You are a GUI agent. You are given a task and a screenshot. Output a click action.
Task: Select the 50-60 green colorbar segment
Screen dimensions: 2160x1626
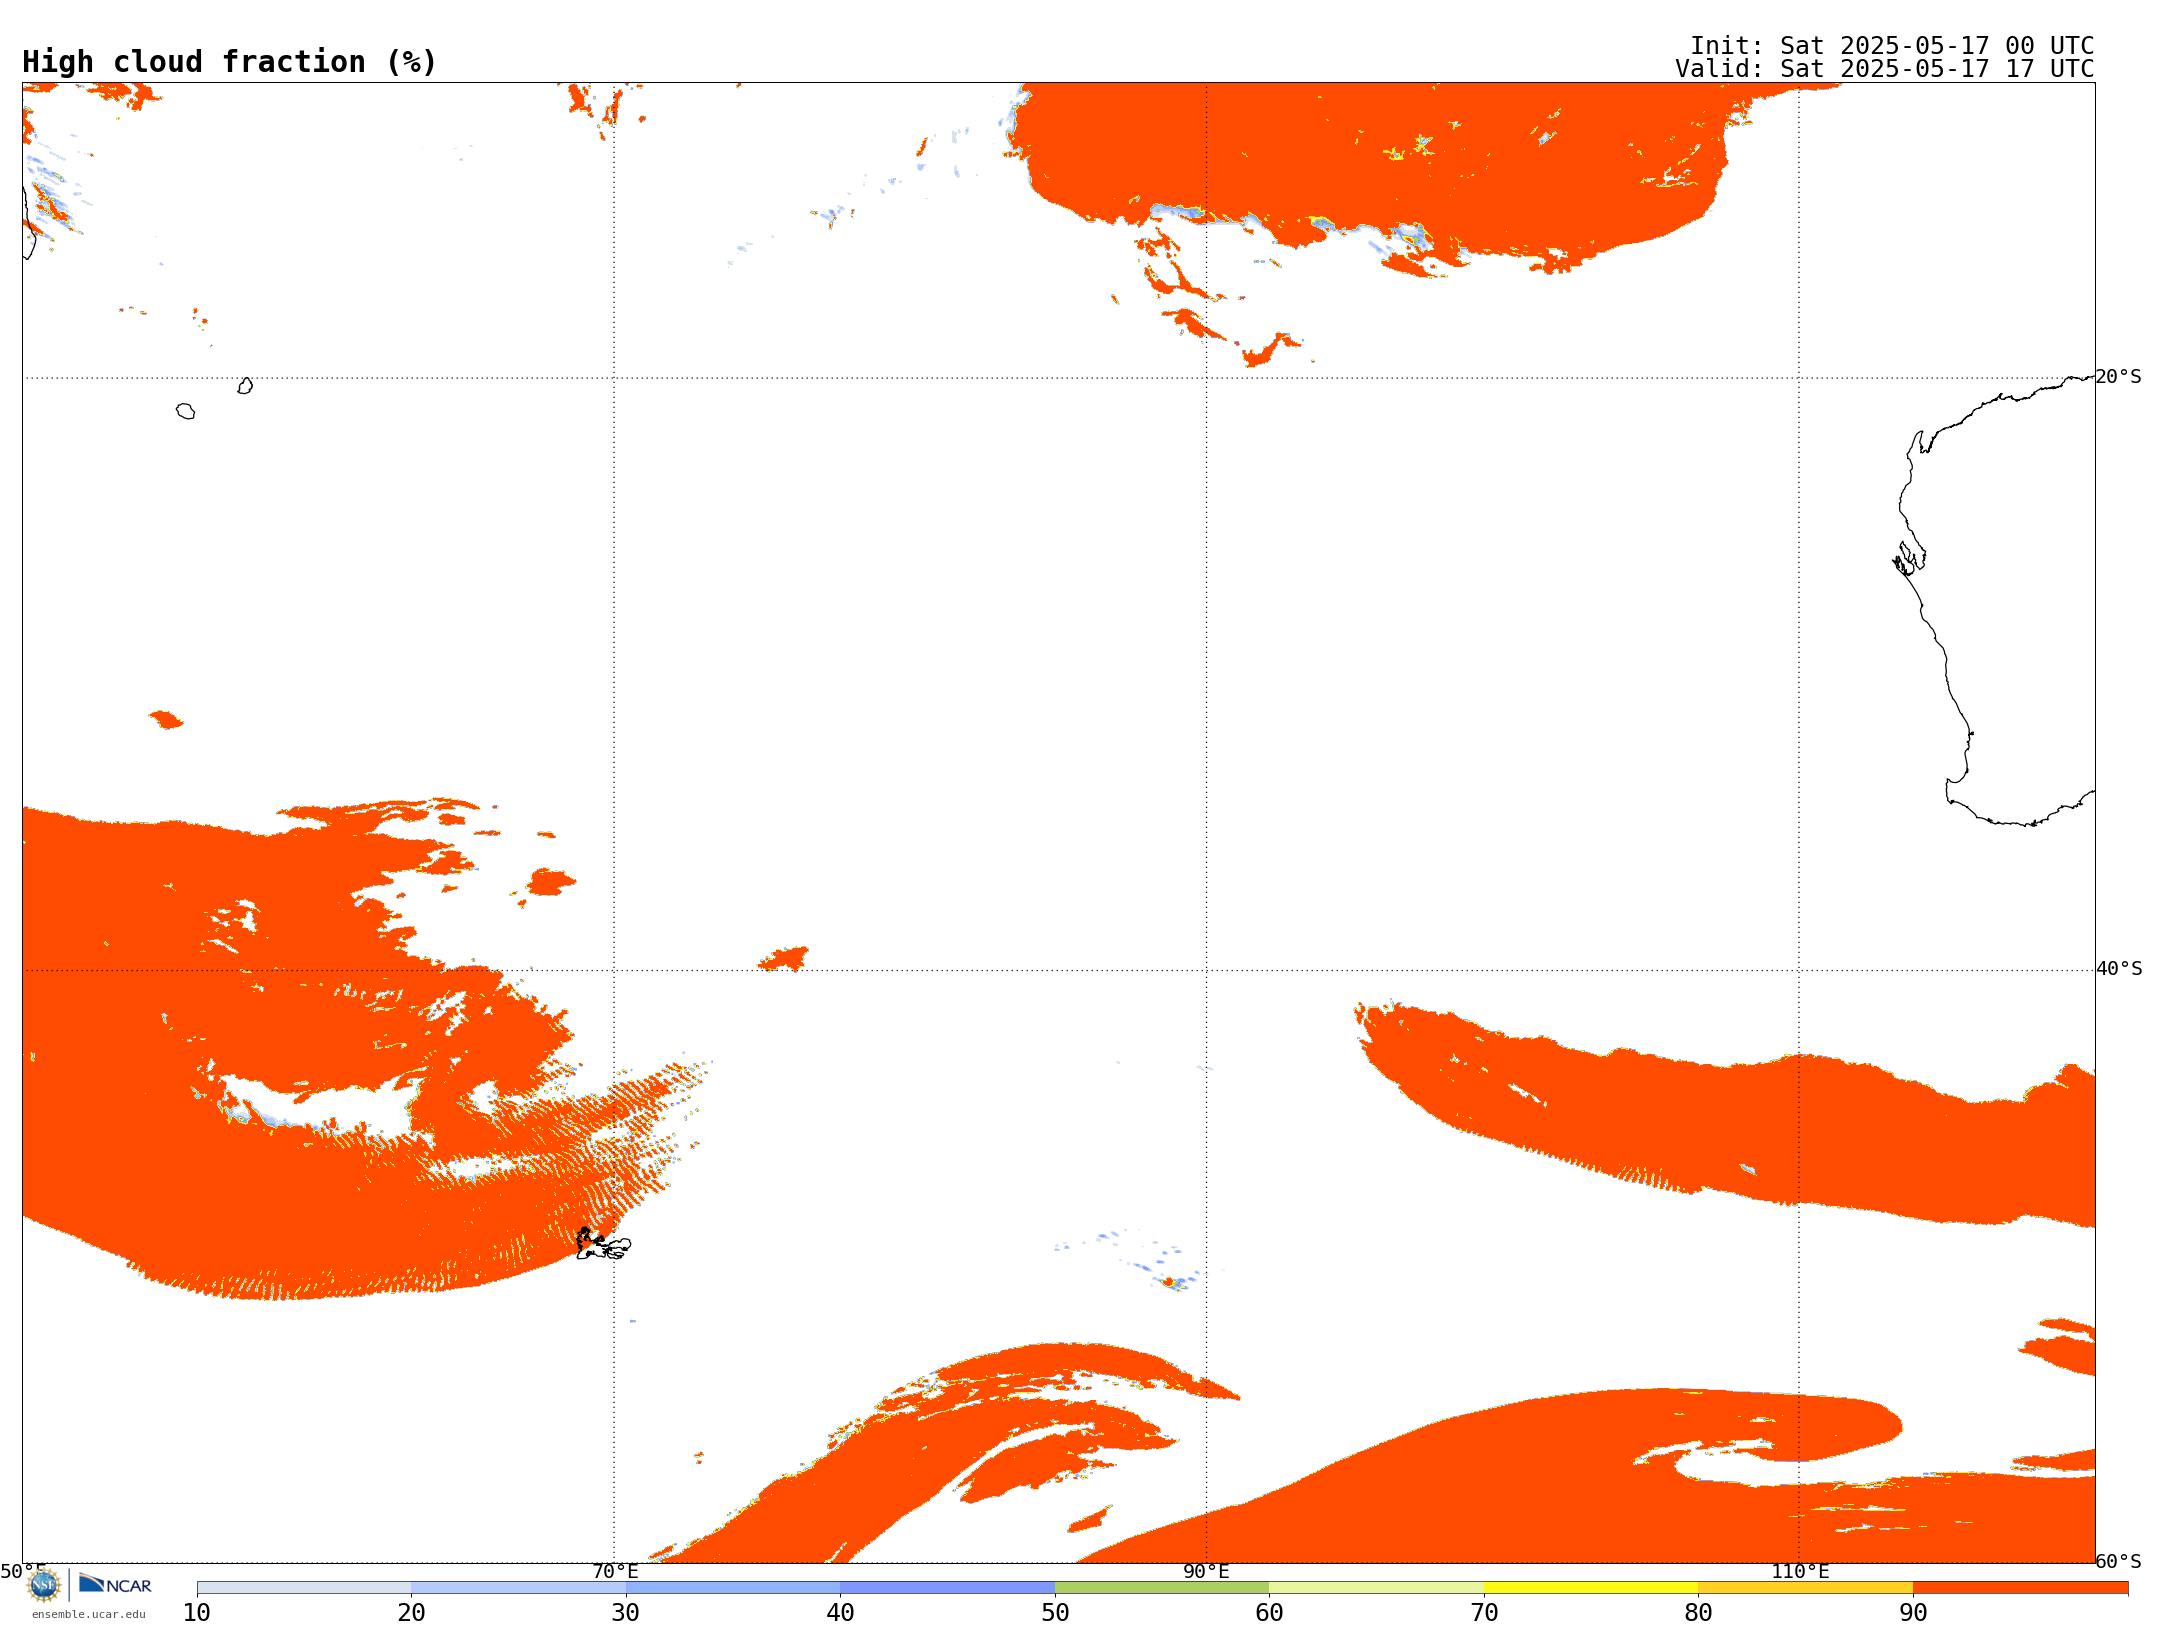point(1162,1588)
